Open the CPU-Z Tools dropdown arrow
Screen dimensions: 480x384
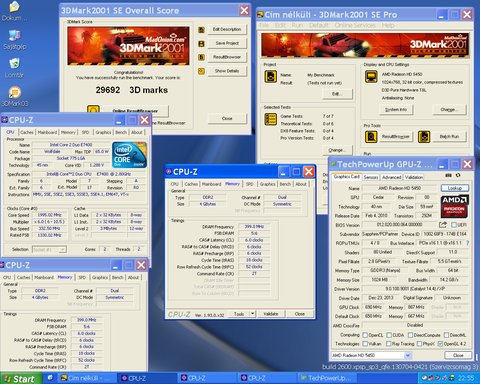tap(252, 314)
